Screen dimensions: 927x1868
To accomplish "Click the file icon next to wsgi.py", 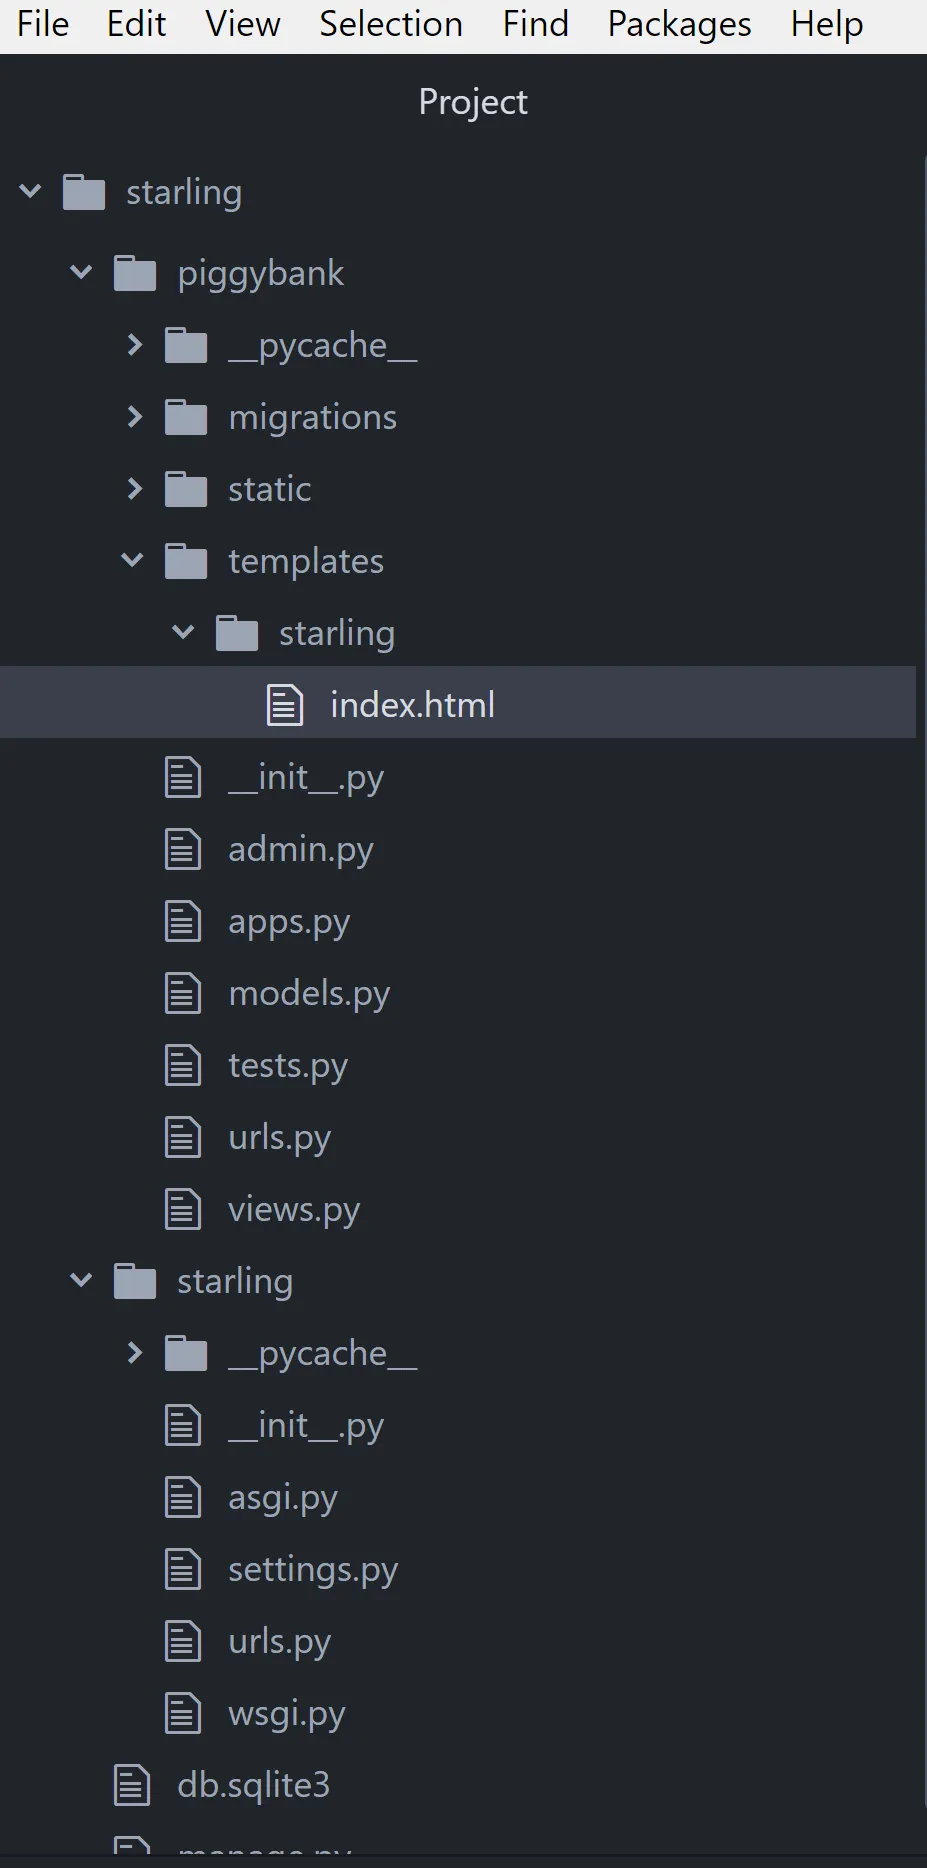I will point(183,1713).
